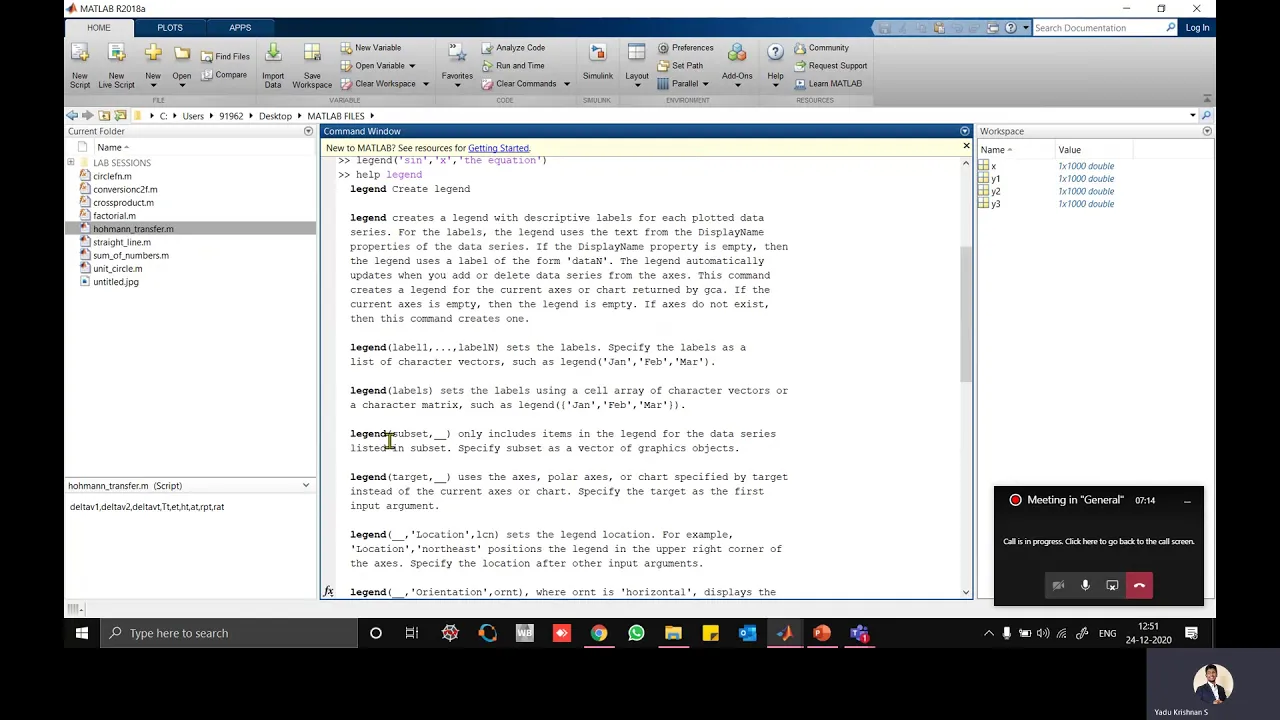Open Microsoft Teams from the taskbar
The width and height of the screenshot is (1280, 720).
[860, 633]
